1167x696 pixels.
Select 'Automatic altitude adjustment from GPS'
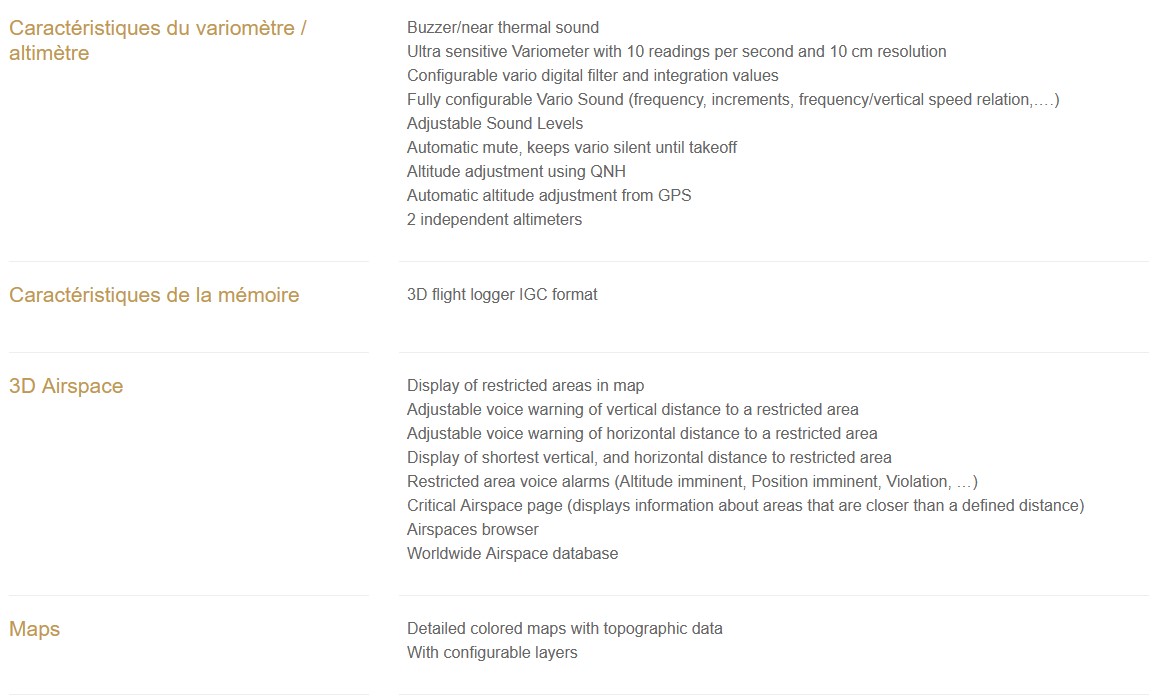549,195
